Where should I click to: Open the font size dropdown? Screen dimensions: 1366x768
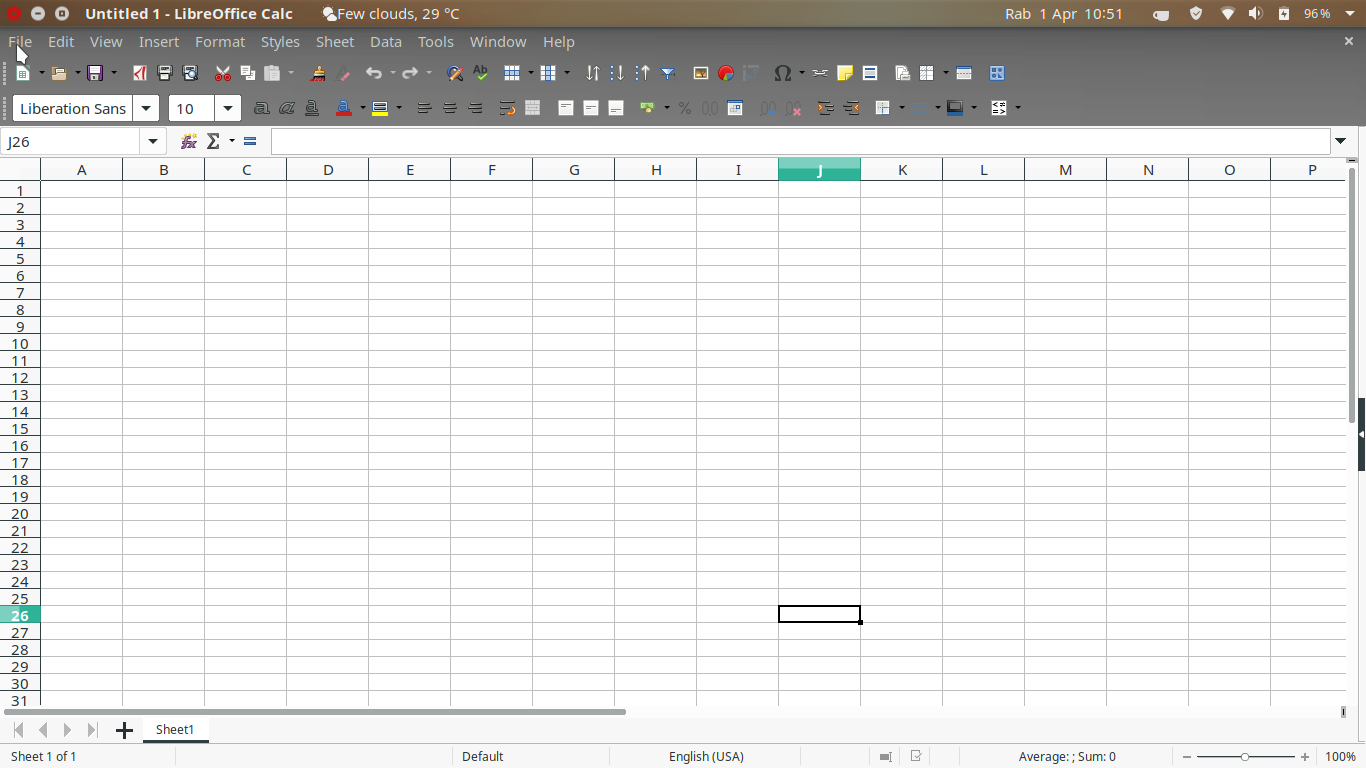pos(228,108)
